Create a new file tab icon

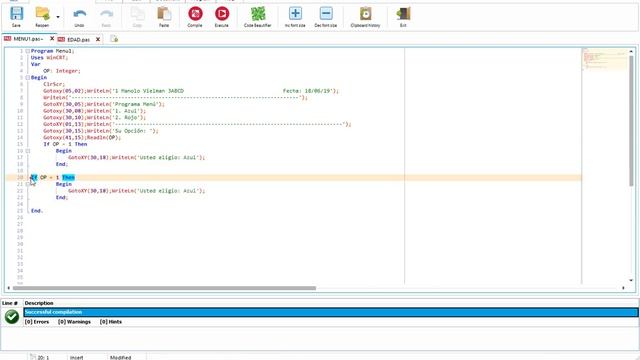pos(114,39)
